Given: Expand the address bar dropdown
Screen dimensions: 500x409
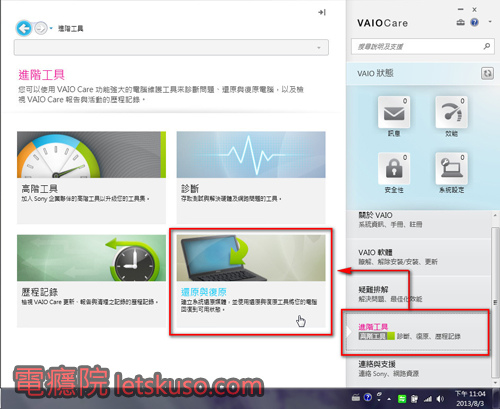Looking at the screenshot, I should [x=319, y=48].
